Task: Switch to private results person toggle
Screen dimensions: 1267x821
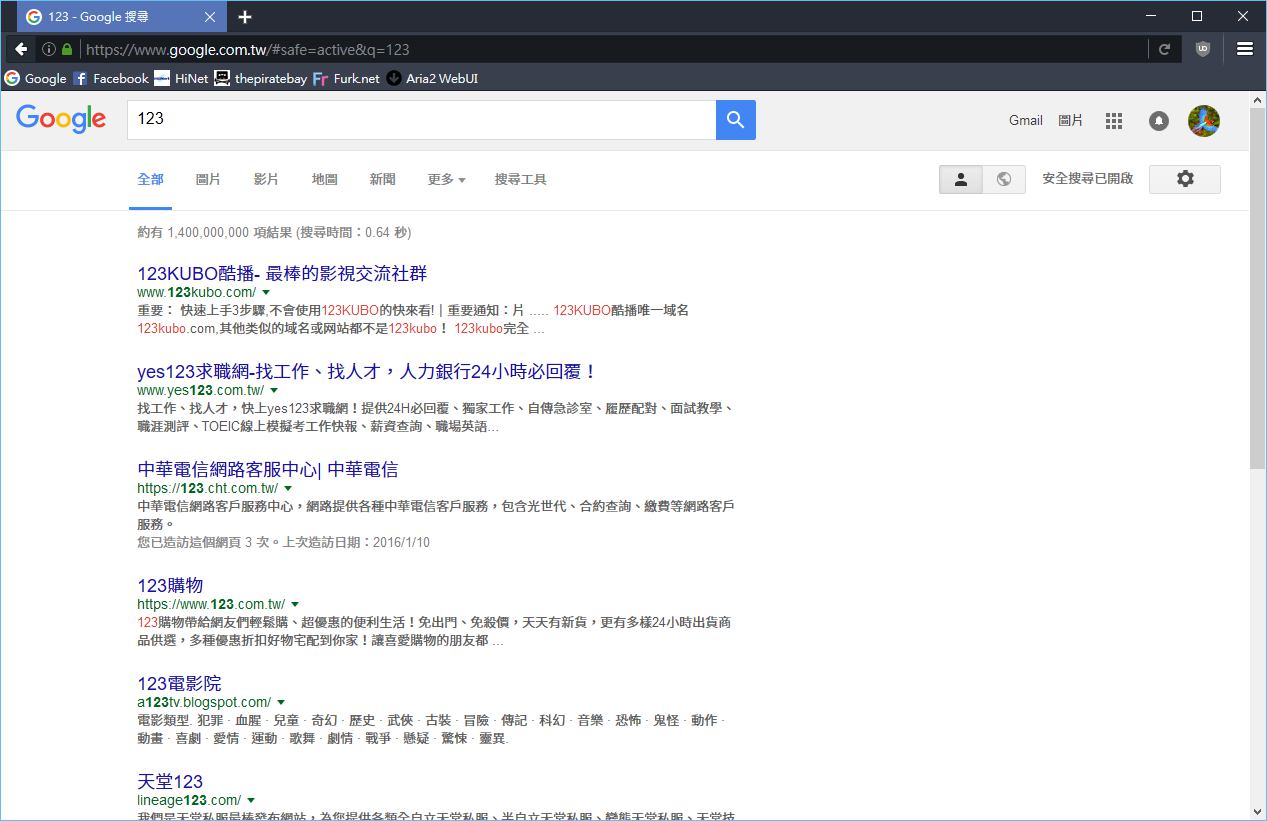Action: (x=961, y=179)
